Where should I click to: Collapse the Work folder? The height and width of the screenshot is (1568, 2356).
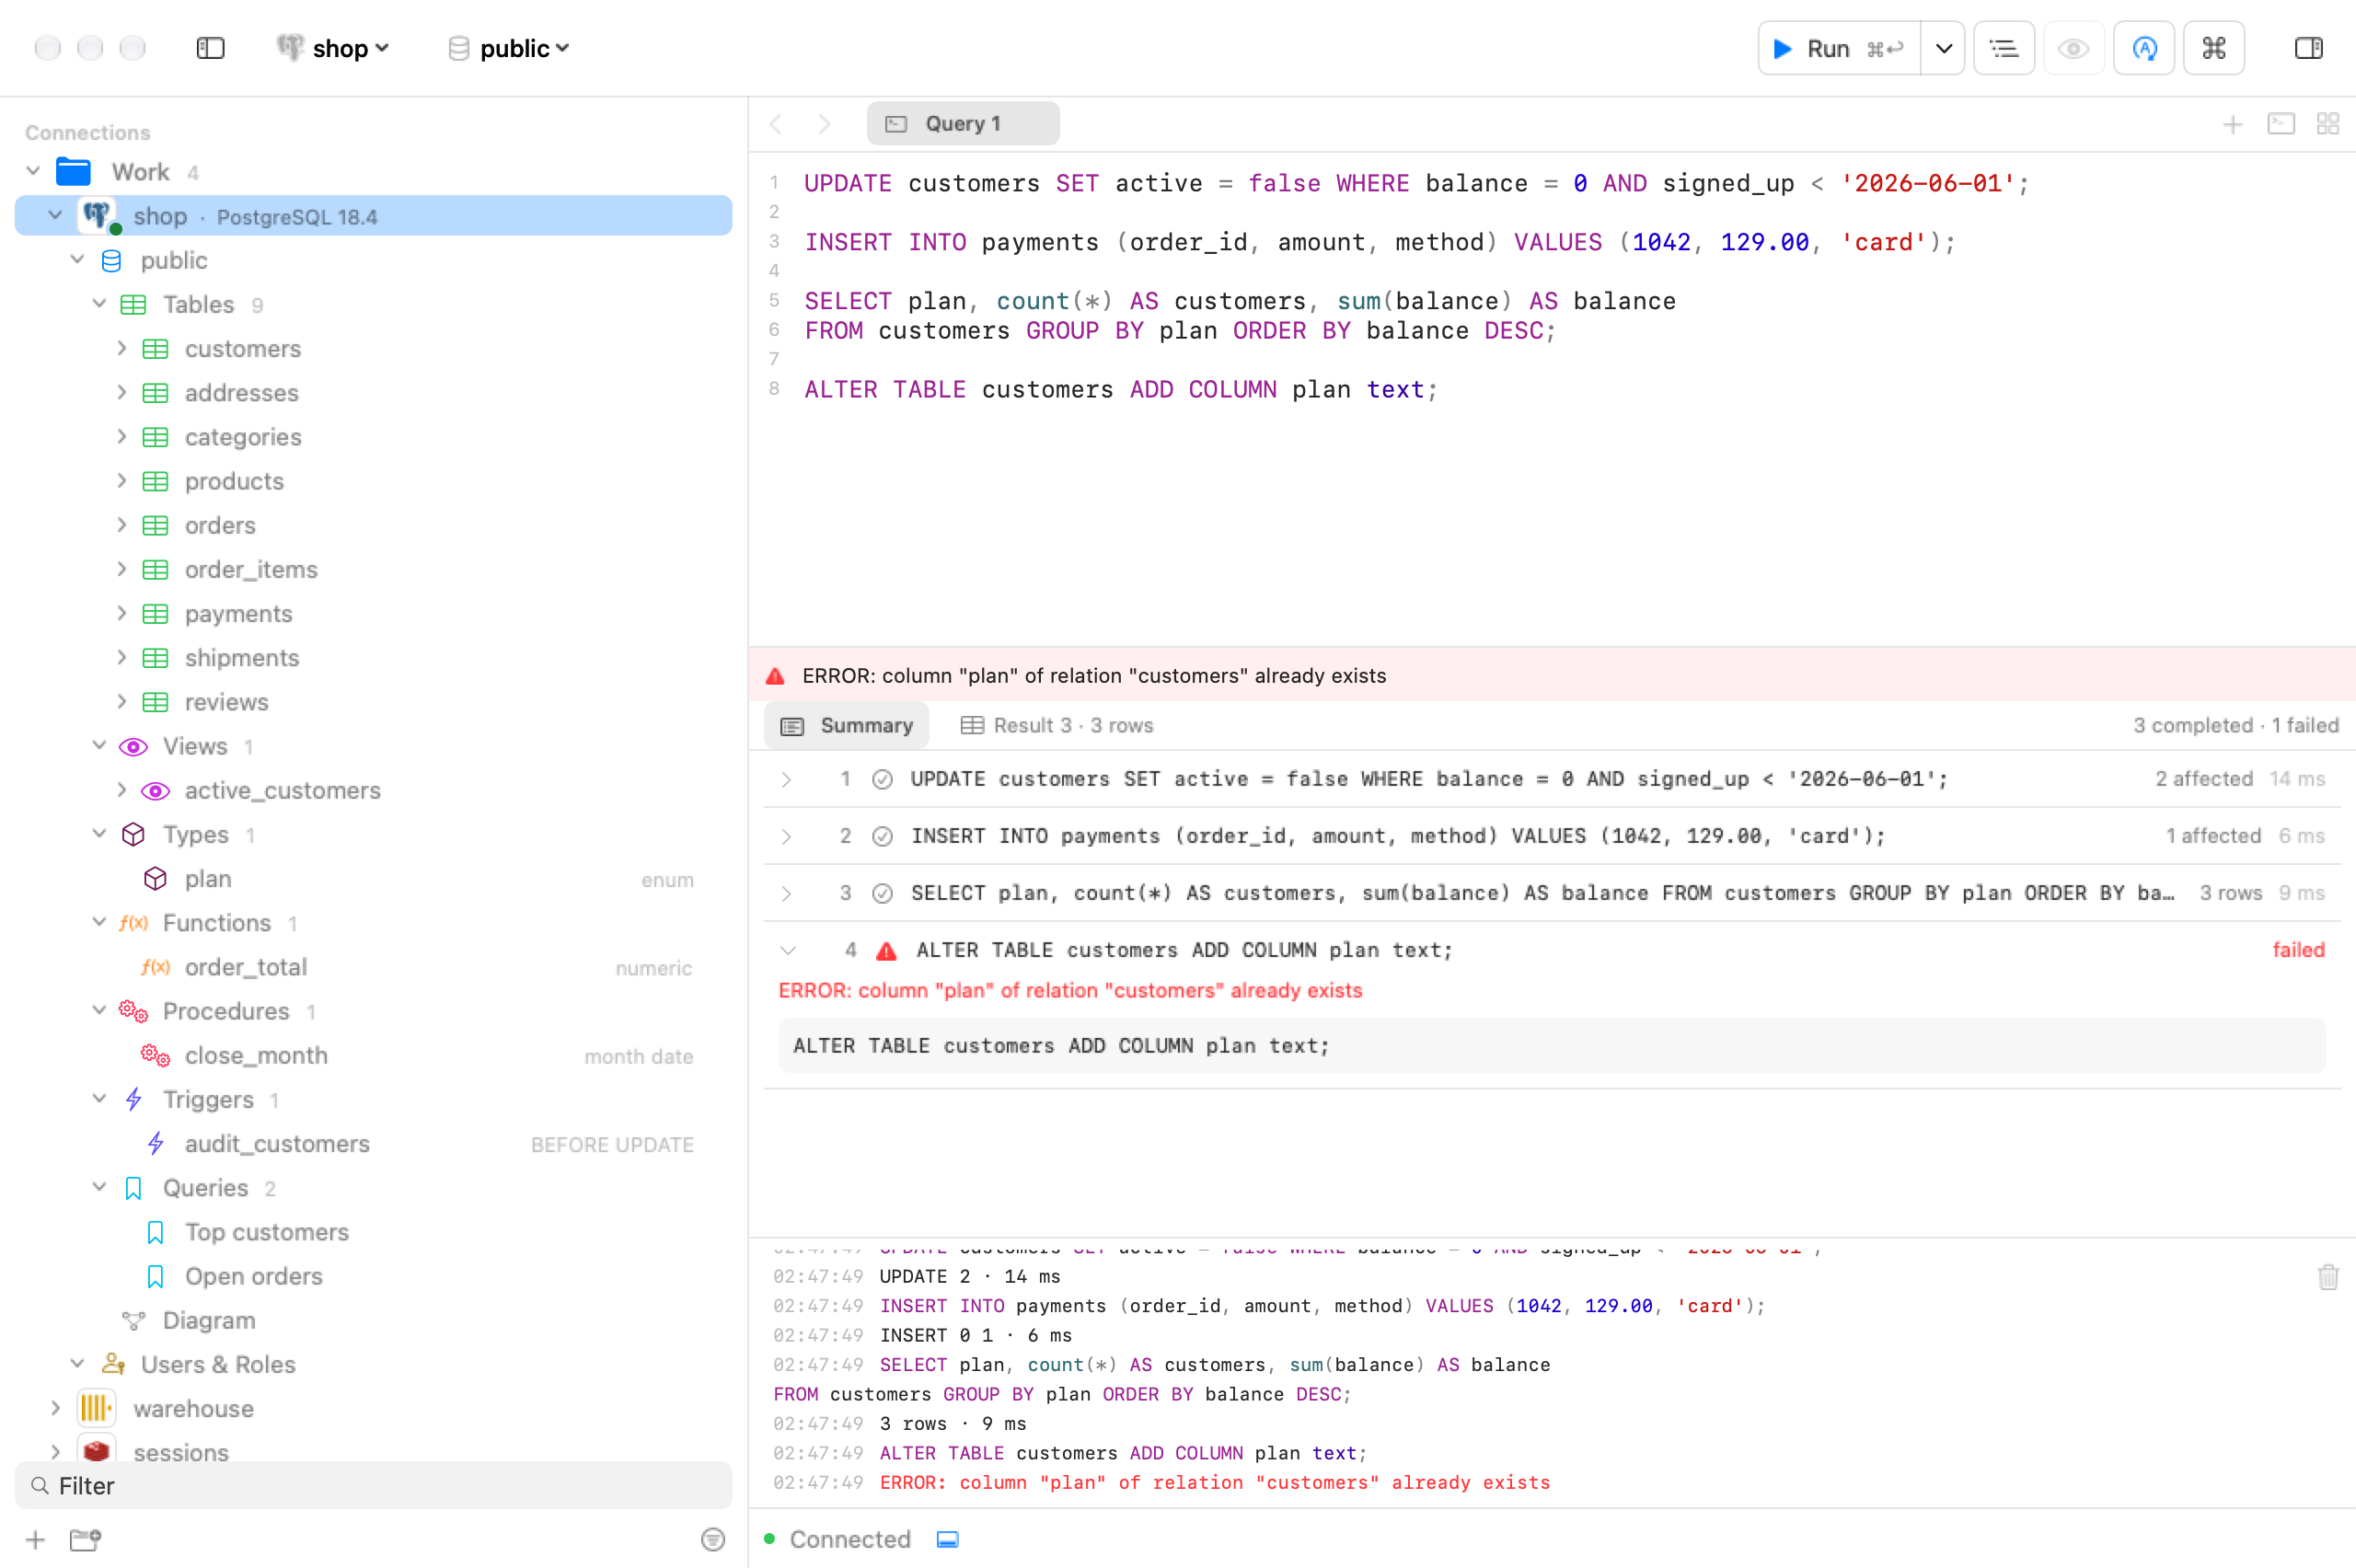[33, 172]
